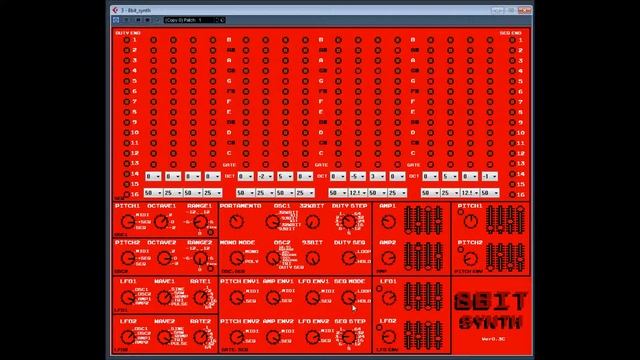Click the RATE2 knob
Image resolution: width=640 pixels, height=360 pixels.
click(x=200, y=337)
